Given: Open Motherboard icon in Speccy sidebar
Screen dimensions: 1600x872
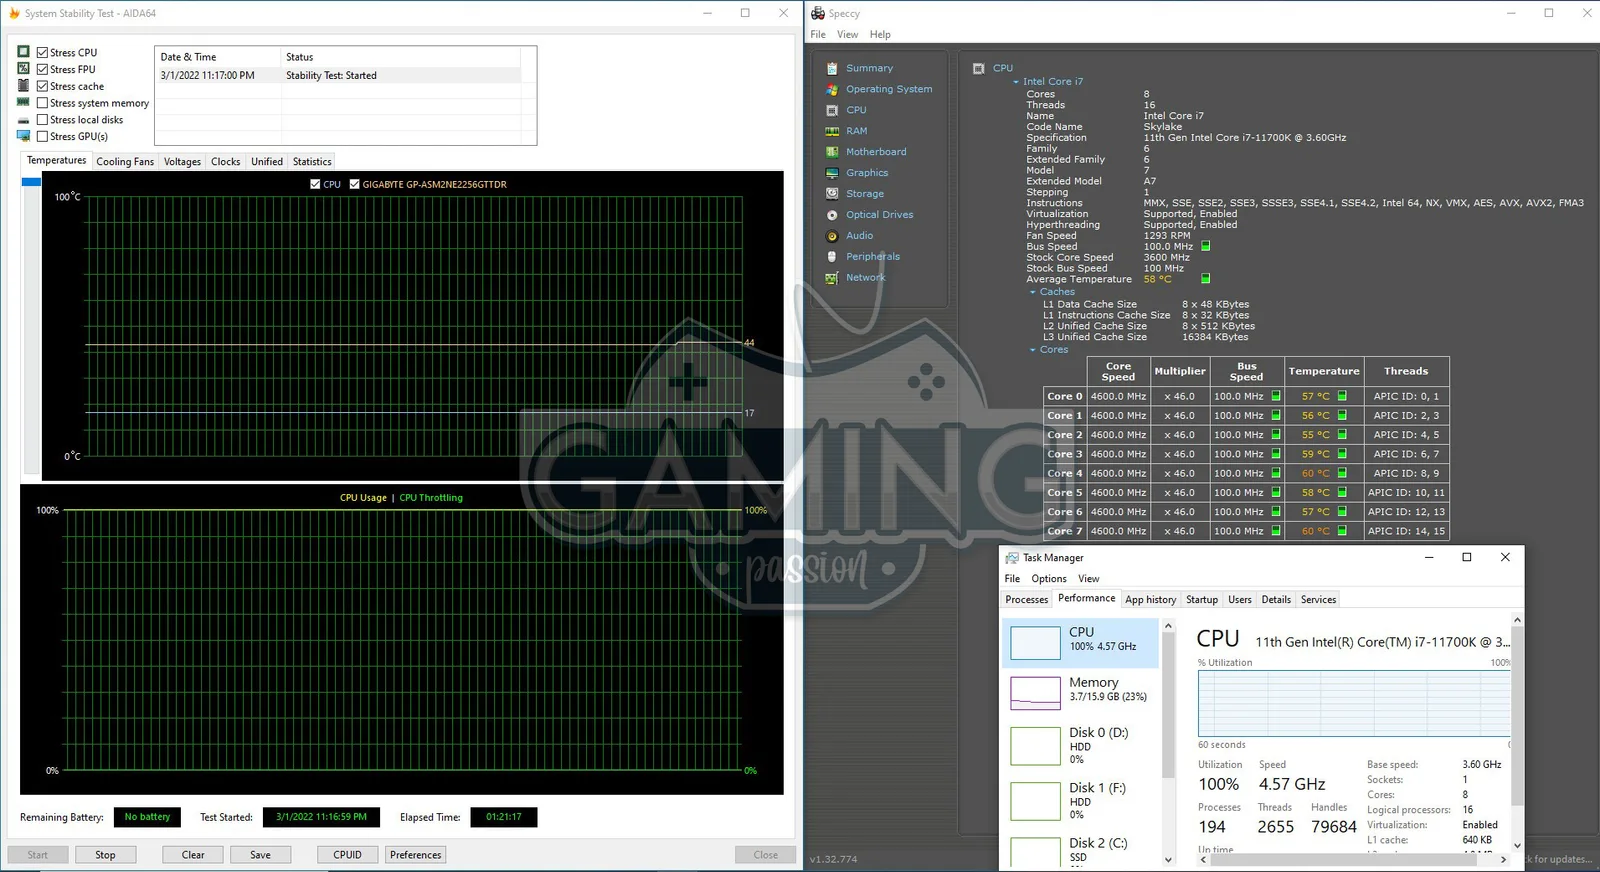Looking at the screenshot, I should (832, 152).
